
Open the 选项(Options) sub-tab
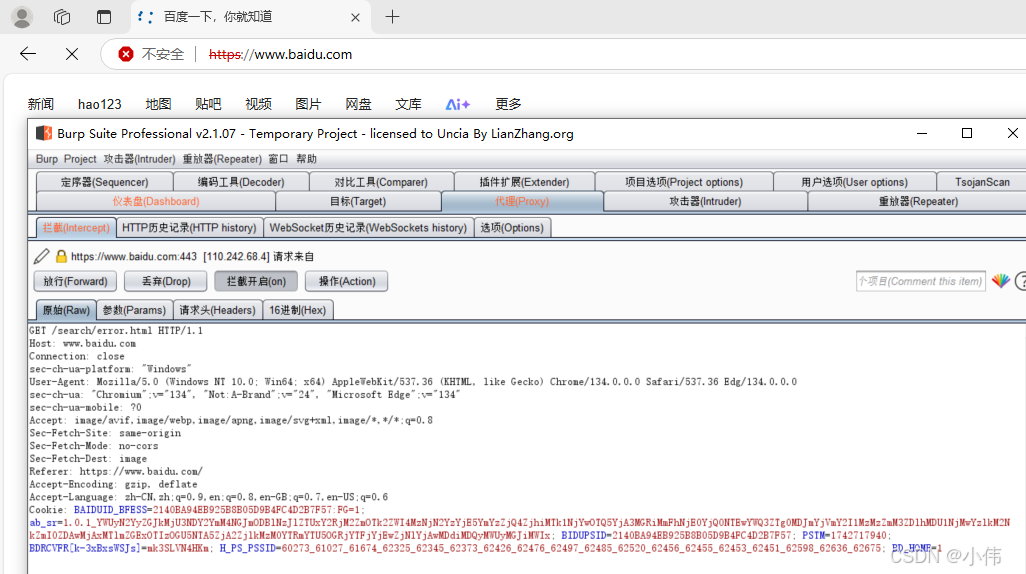click(x=512, y=228)
